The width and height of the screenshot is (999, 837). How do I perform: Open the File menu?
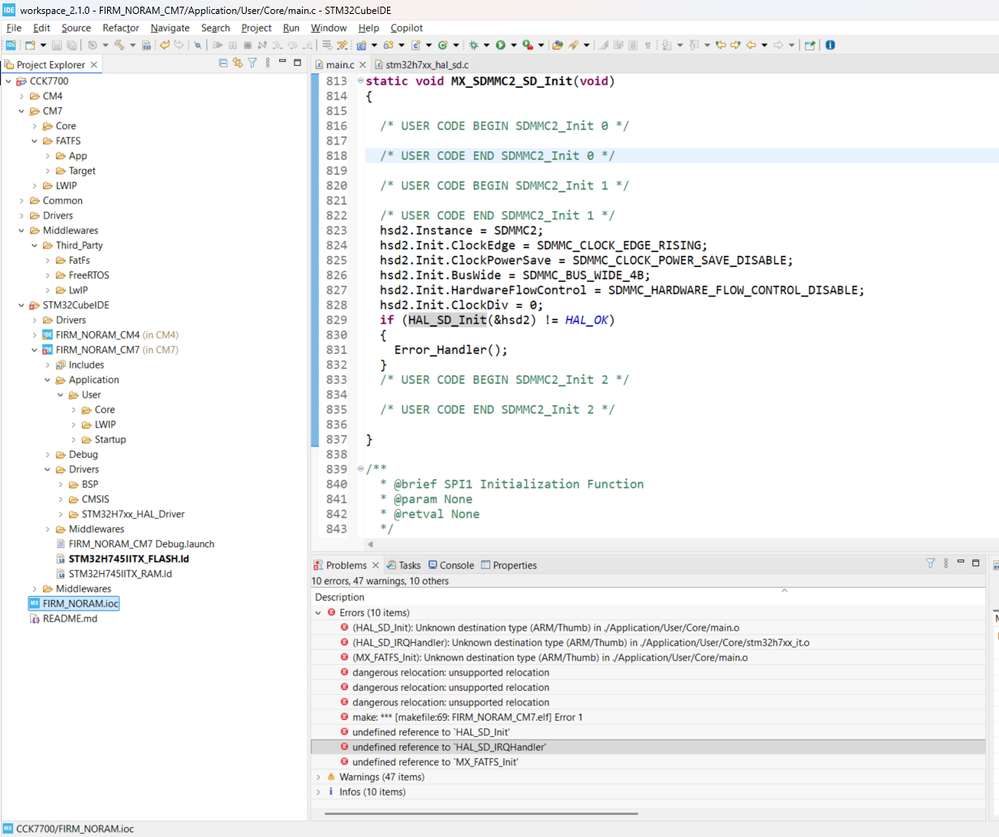click(13, 28)
